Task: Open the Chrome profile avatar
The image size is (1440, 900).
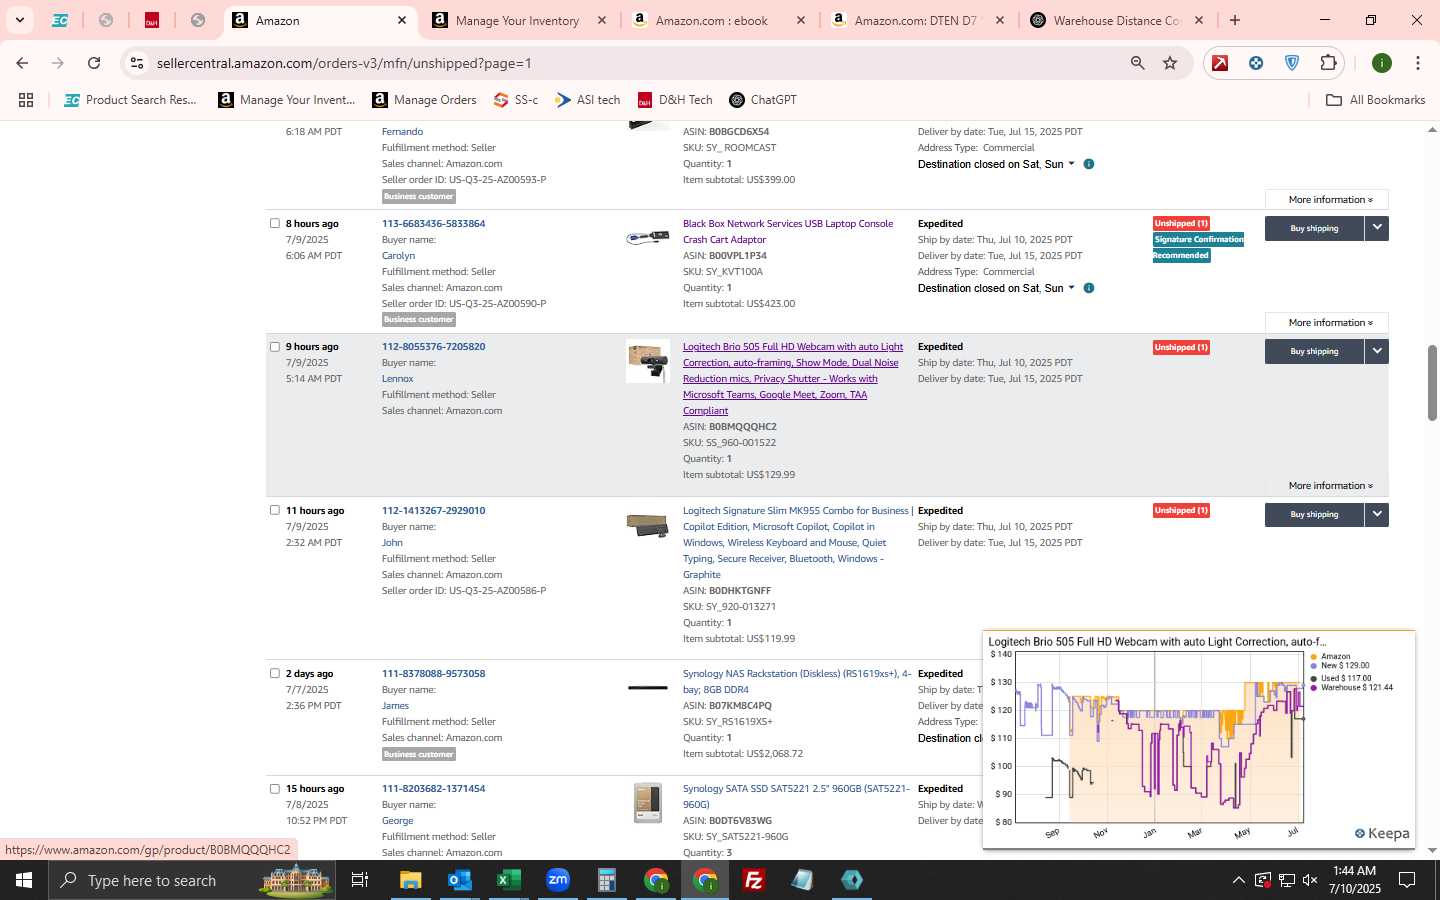Action: click(1382, 63)
